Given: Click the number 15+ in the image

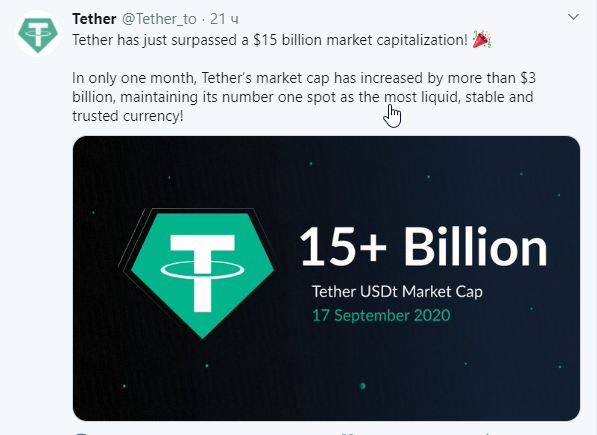Looking at the screenshot, I should 343,247.
